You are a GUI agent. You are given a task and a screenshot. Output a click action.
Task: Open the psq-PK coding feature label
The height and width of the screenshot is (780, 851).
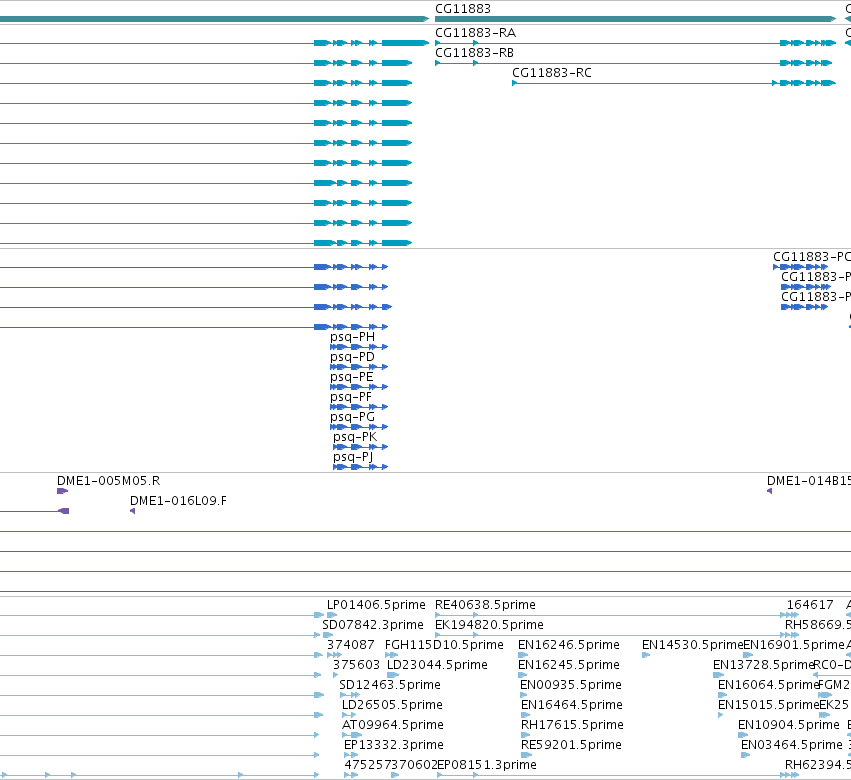pos(355,437)
